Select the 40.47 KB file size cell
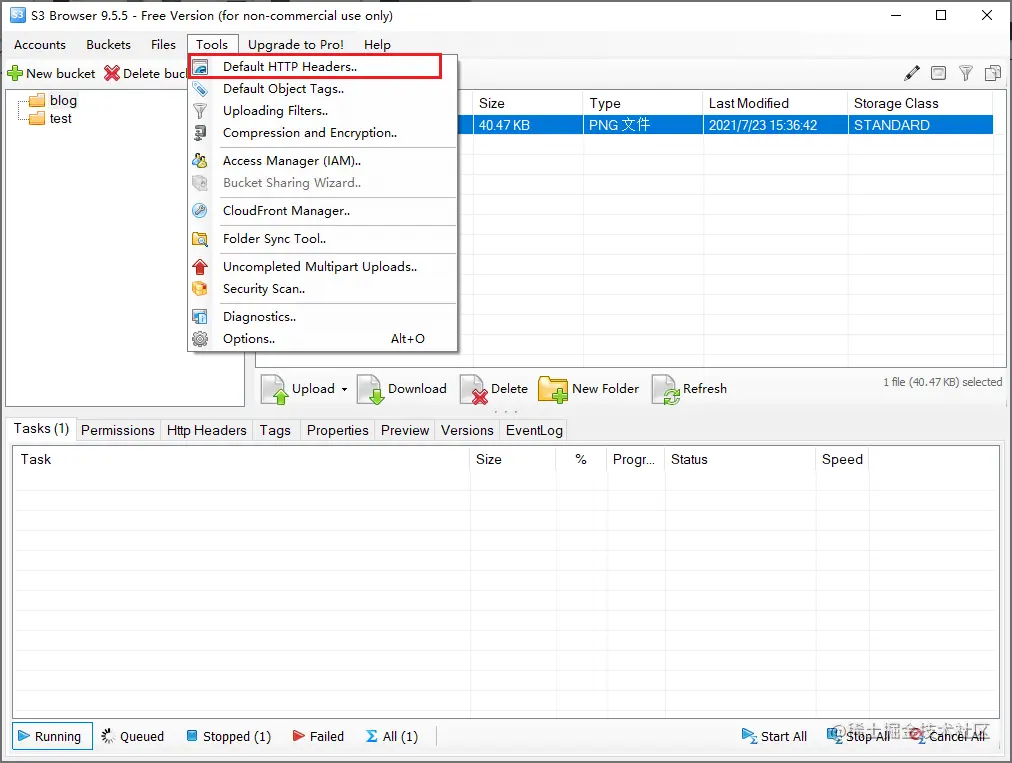The image size is (1012, 763). pos(528,125)
